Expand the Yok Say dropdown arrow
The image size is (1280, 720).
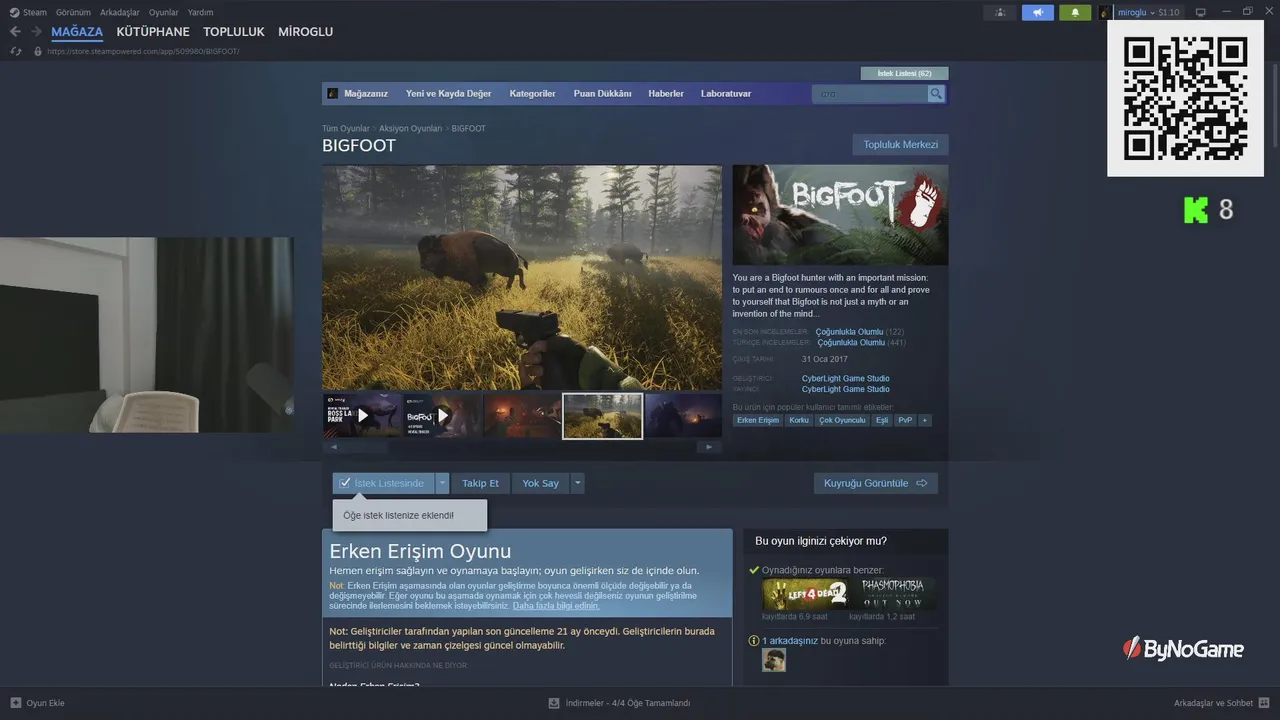577,483
